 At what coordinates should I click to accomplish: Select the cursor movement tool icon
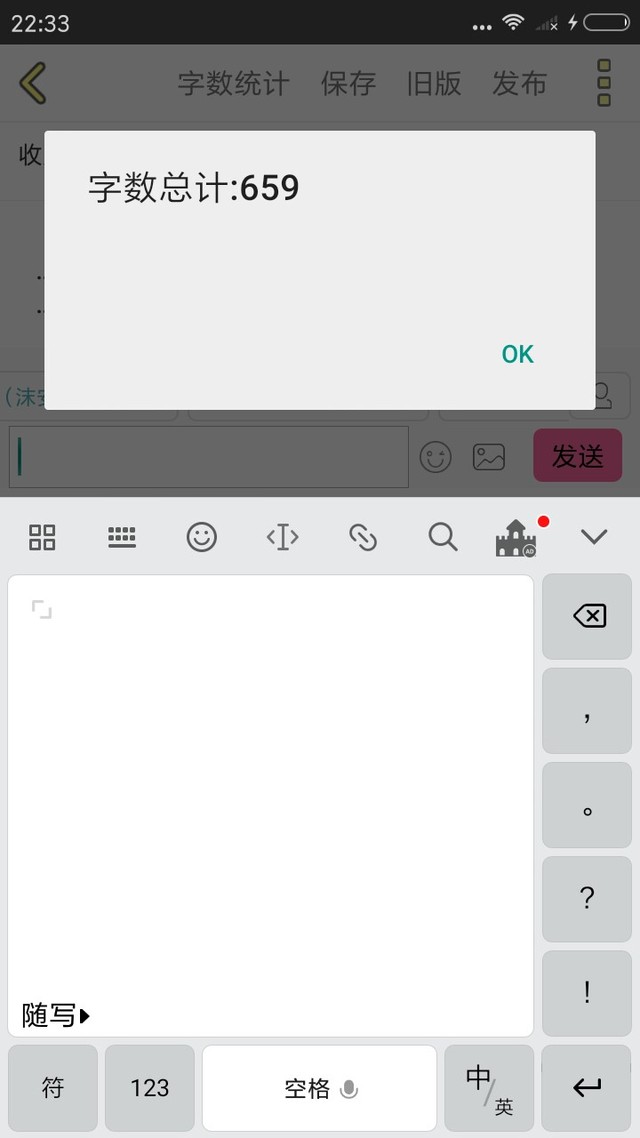282,537
